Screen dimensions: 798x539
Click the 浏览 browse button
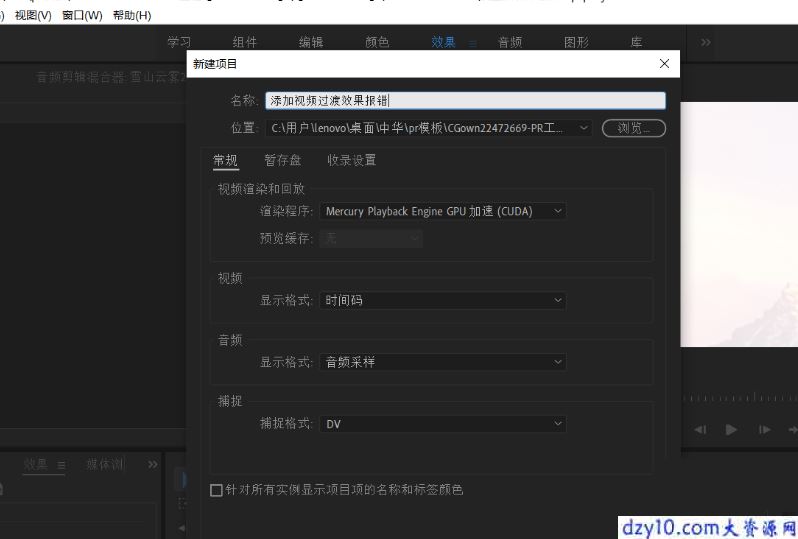click(x=634, y=128)
